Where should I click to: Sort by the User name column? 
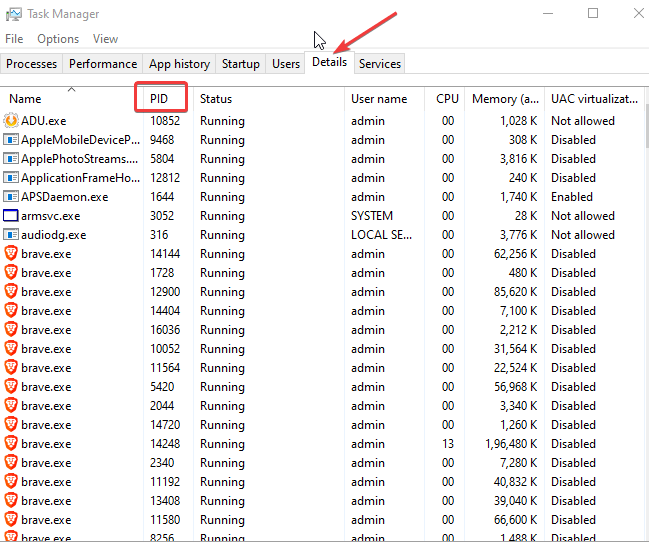(x=379, y=99)
